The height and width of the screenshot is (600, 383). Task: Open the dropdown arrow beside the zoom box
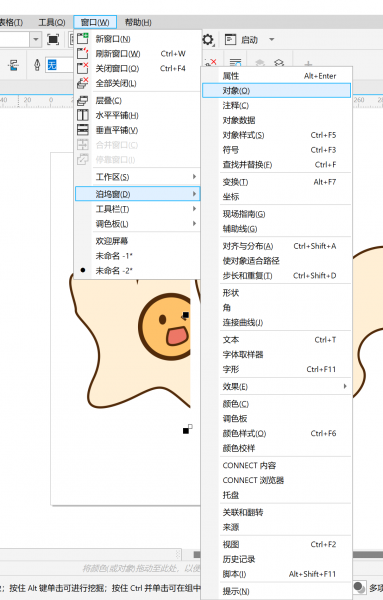coord(36,39)
